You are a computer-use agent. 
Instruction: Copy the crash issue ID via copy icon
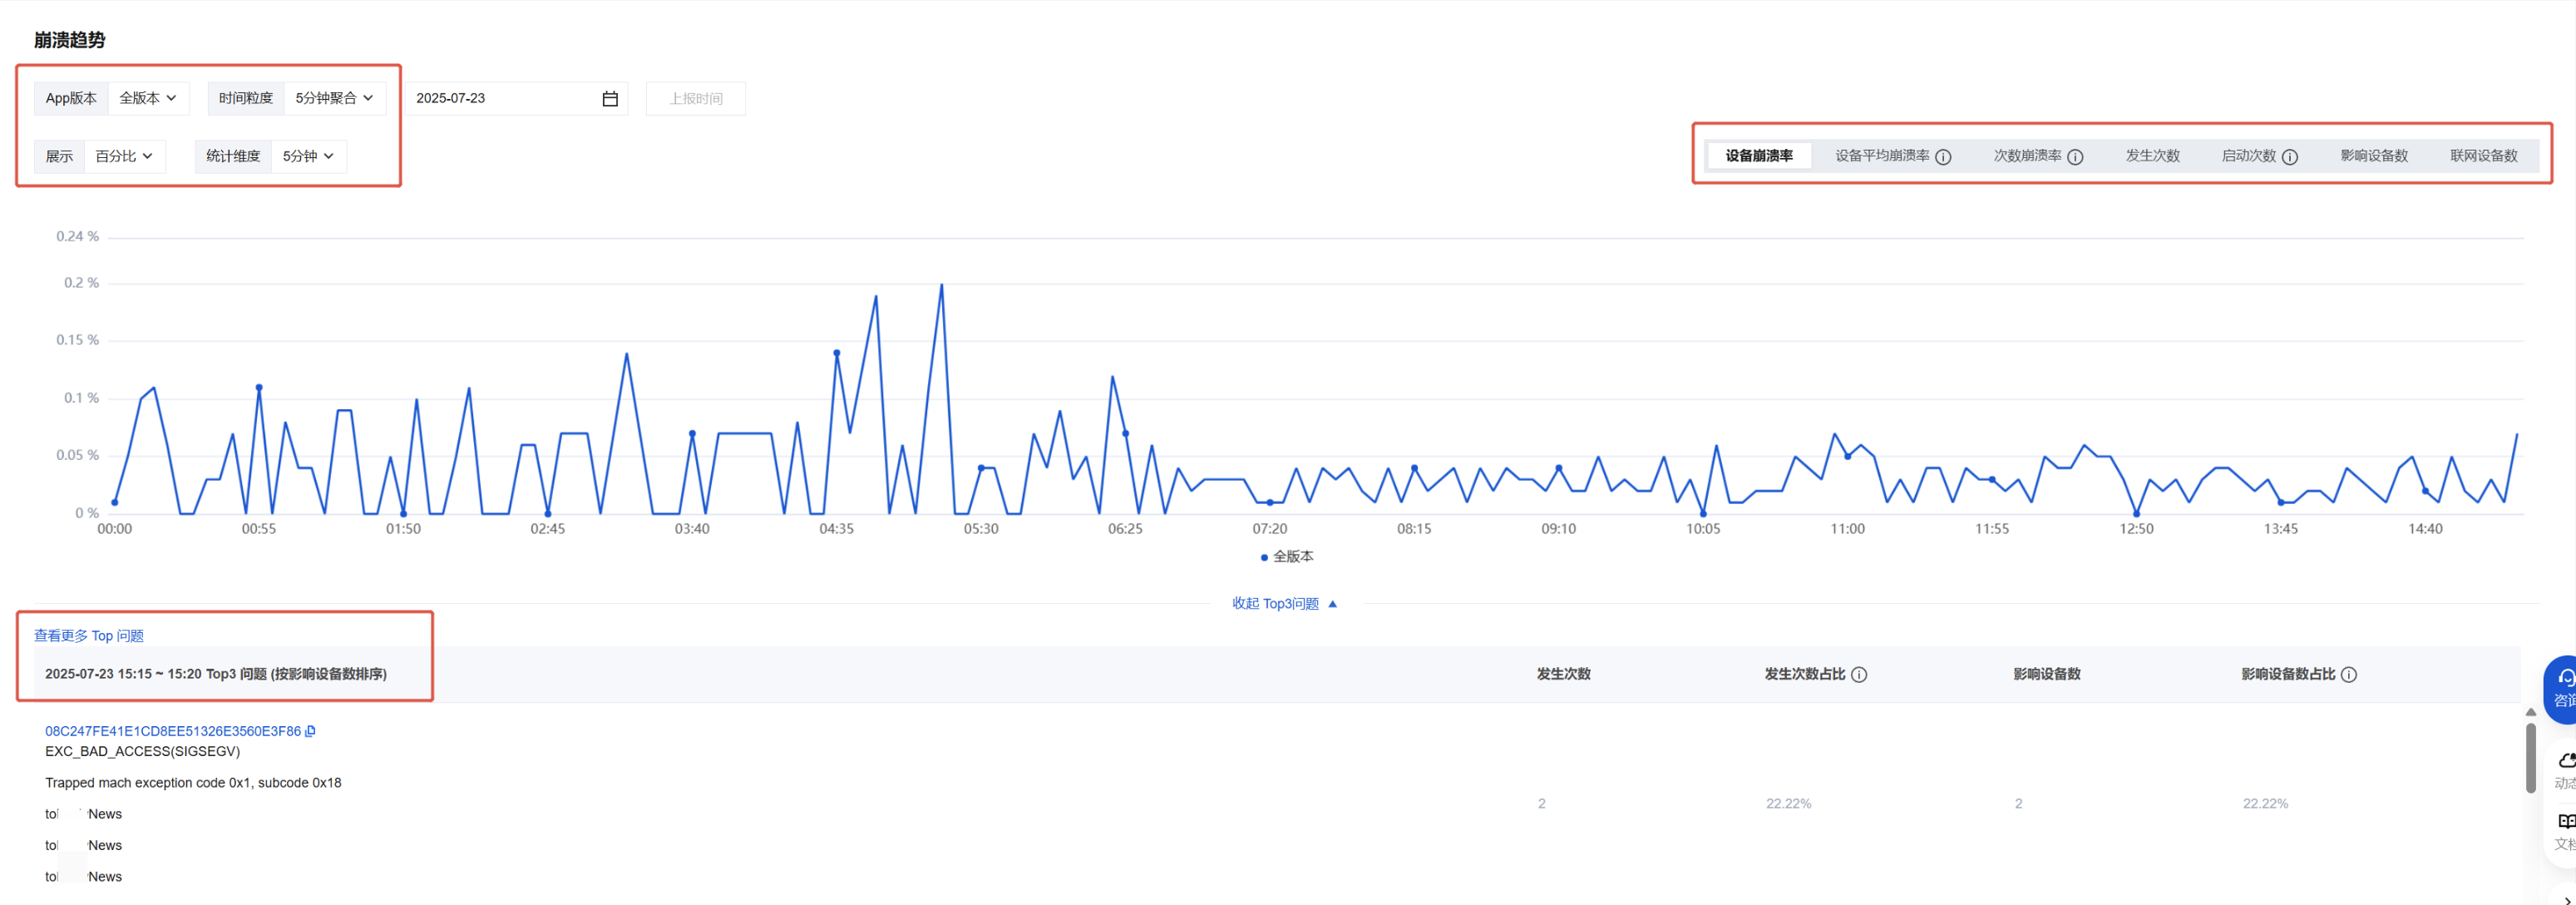310,732
